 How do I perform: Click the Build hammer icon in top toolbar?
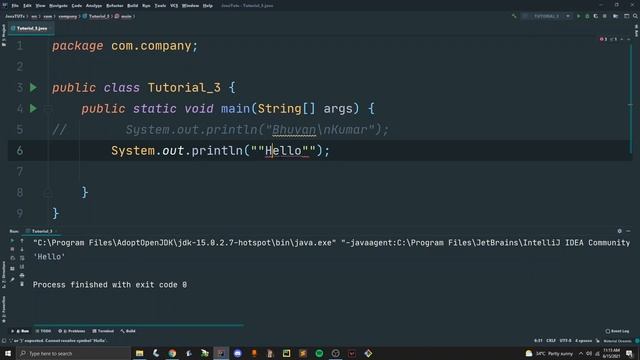514,16
